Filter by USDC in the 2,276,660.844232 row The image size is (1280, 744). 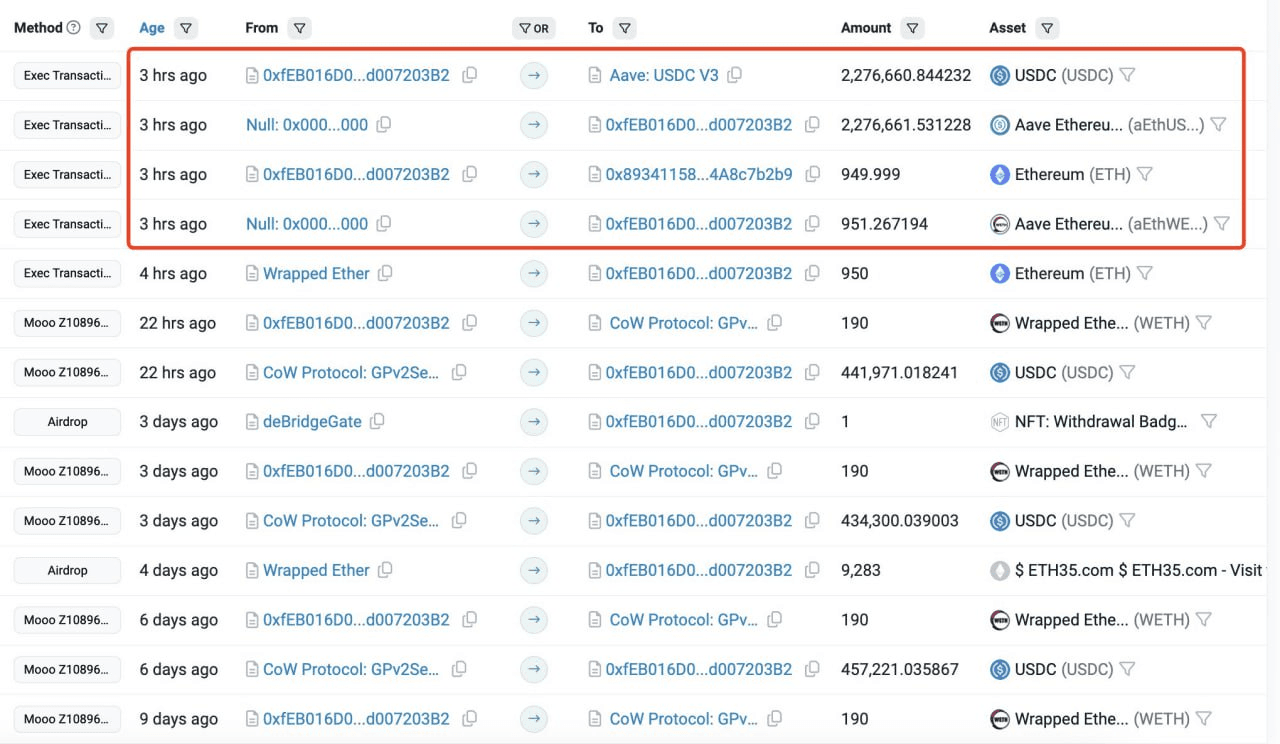[1127, 75]
